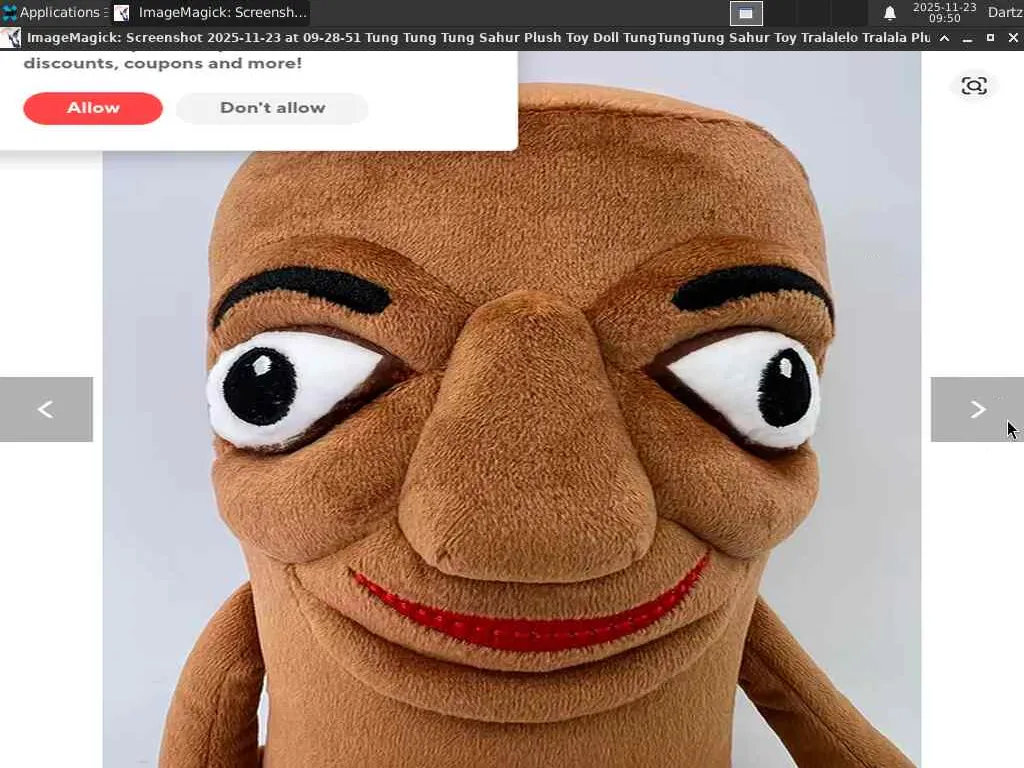Open the date and time clock
Screen dimensions: 1024x768
tap(944, 12)
